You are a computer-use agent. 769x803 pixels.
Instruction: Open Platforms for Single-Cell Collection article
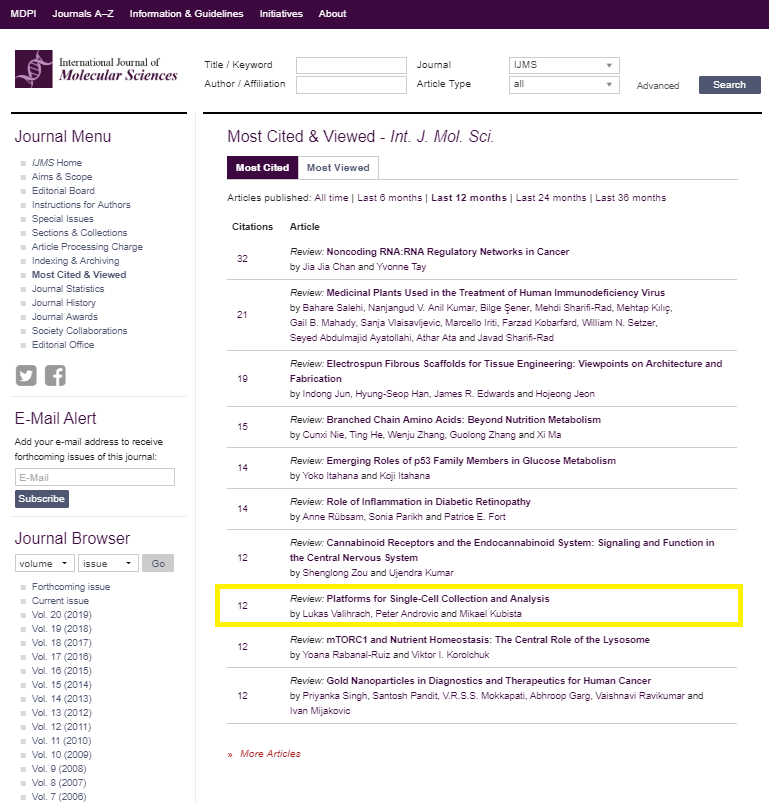pyautogui.click(x=438, y=599)
